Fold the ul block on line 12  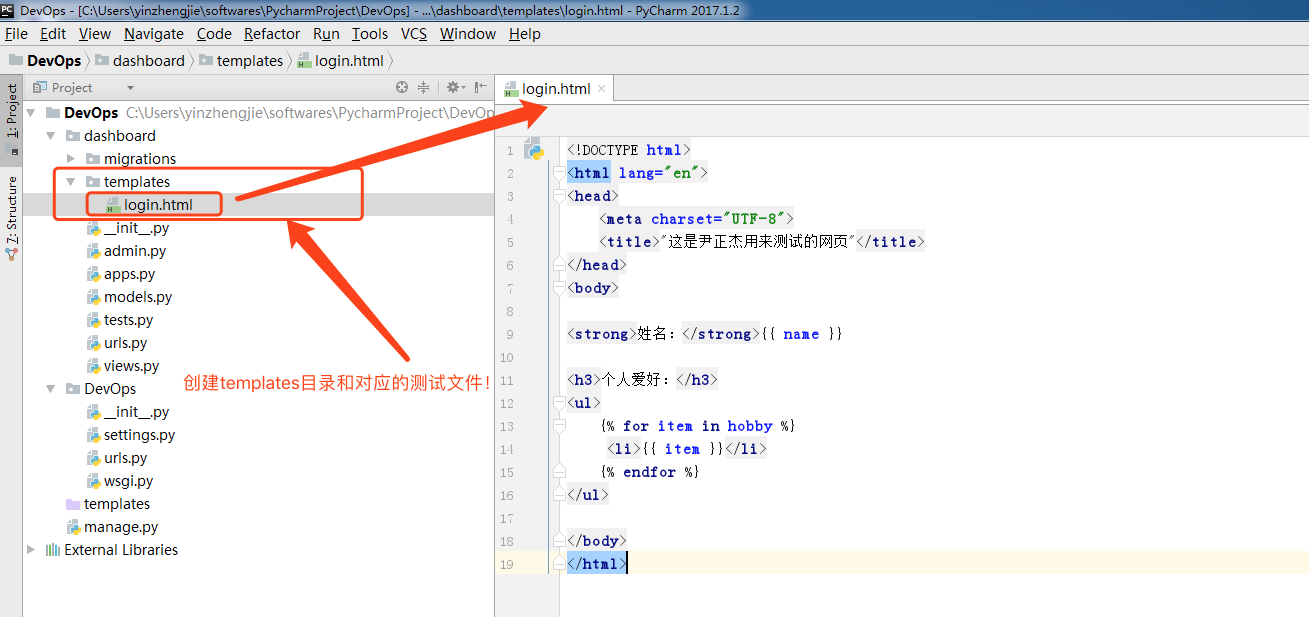click(560, 403)
